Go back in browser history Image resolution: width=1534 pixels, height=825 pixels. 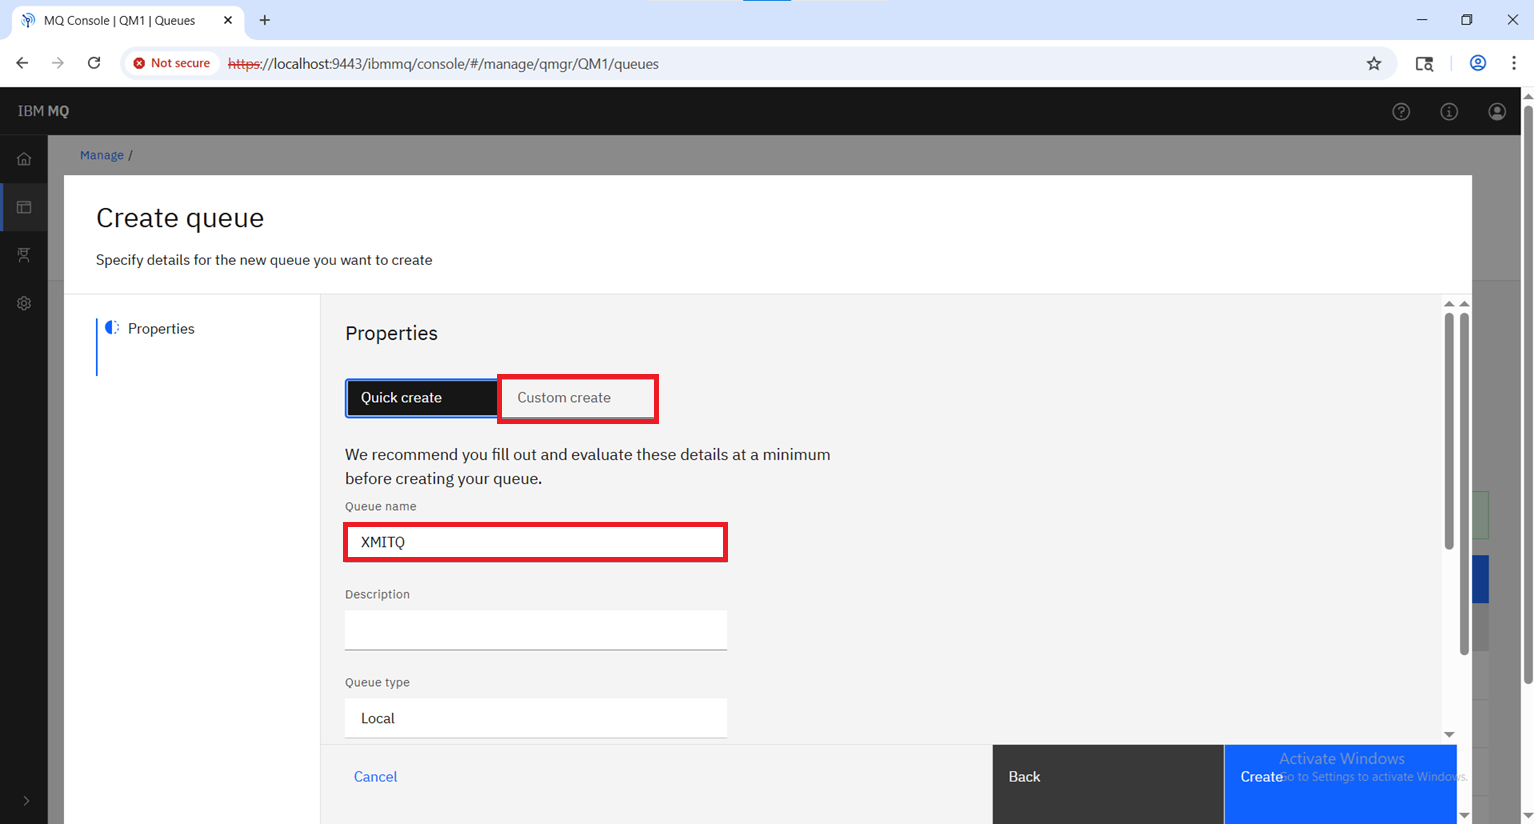point(22,63)
